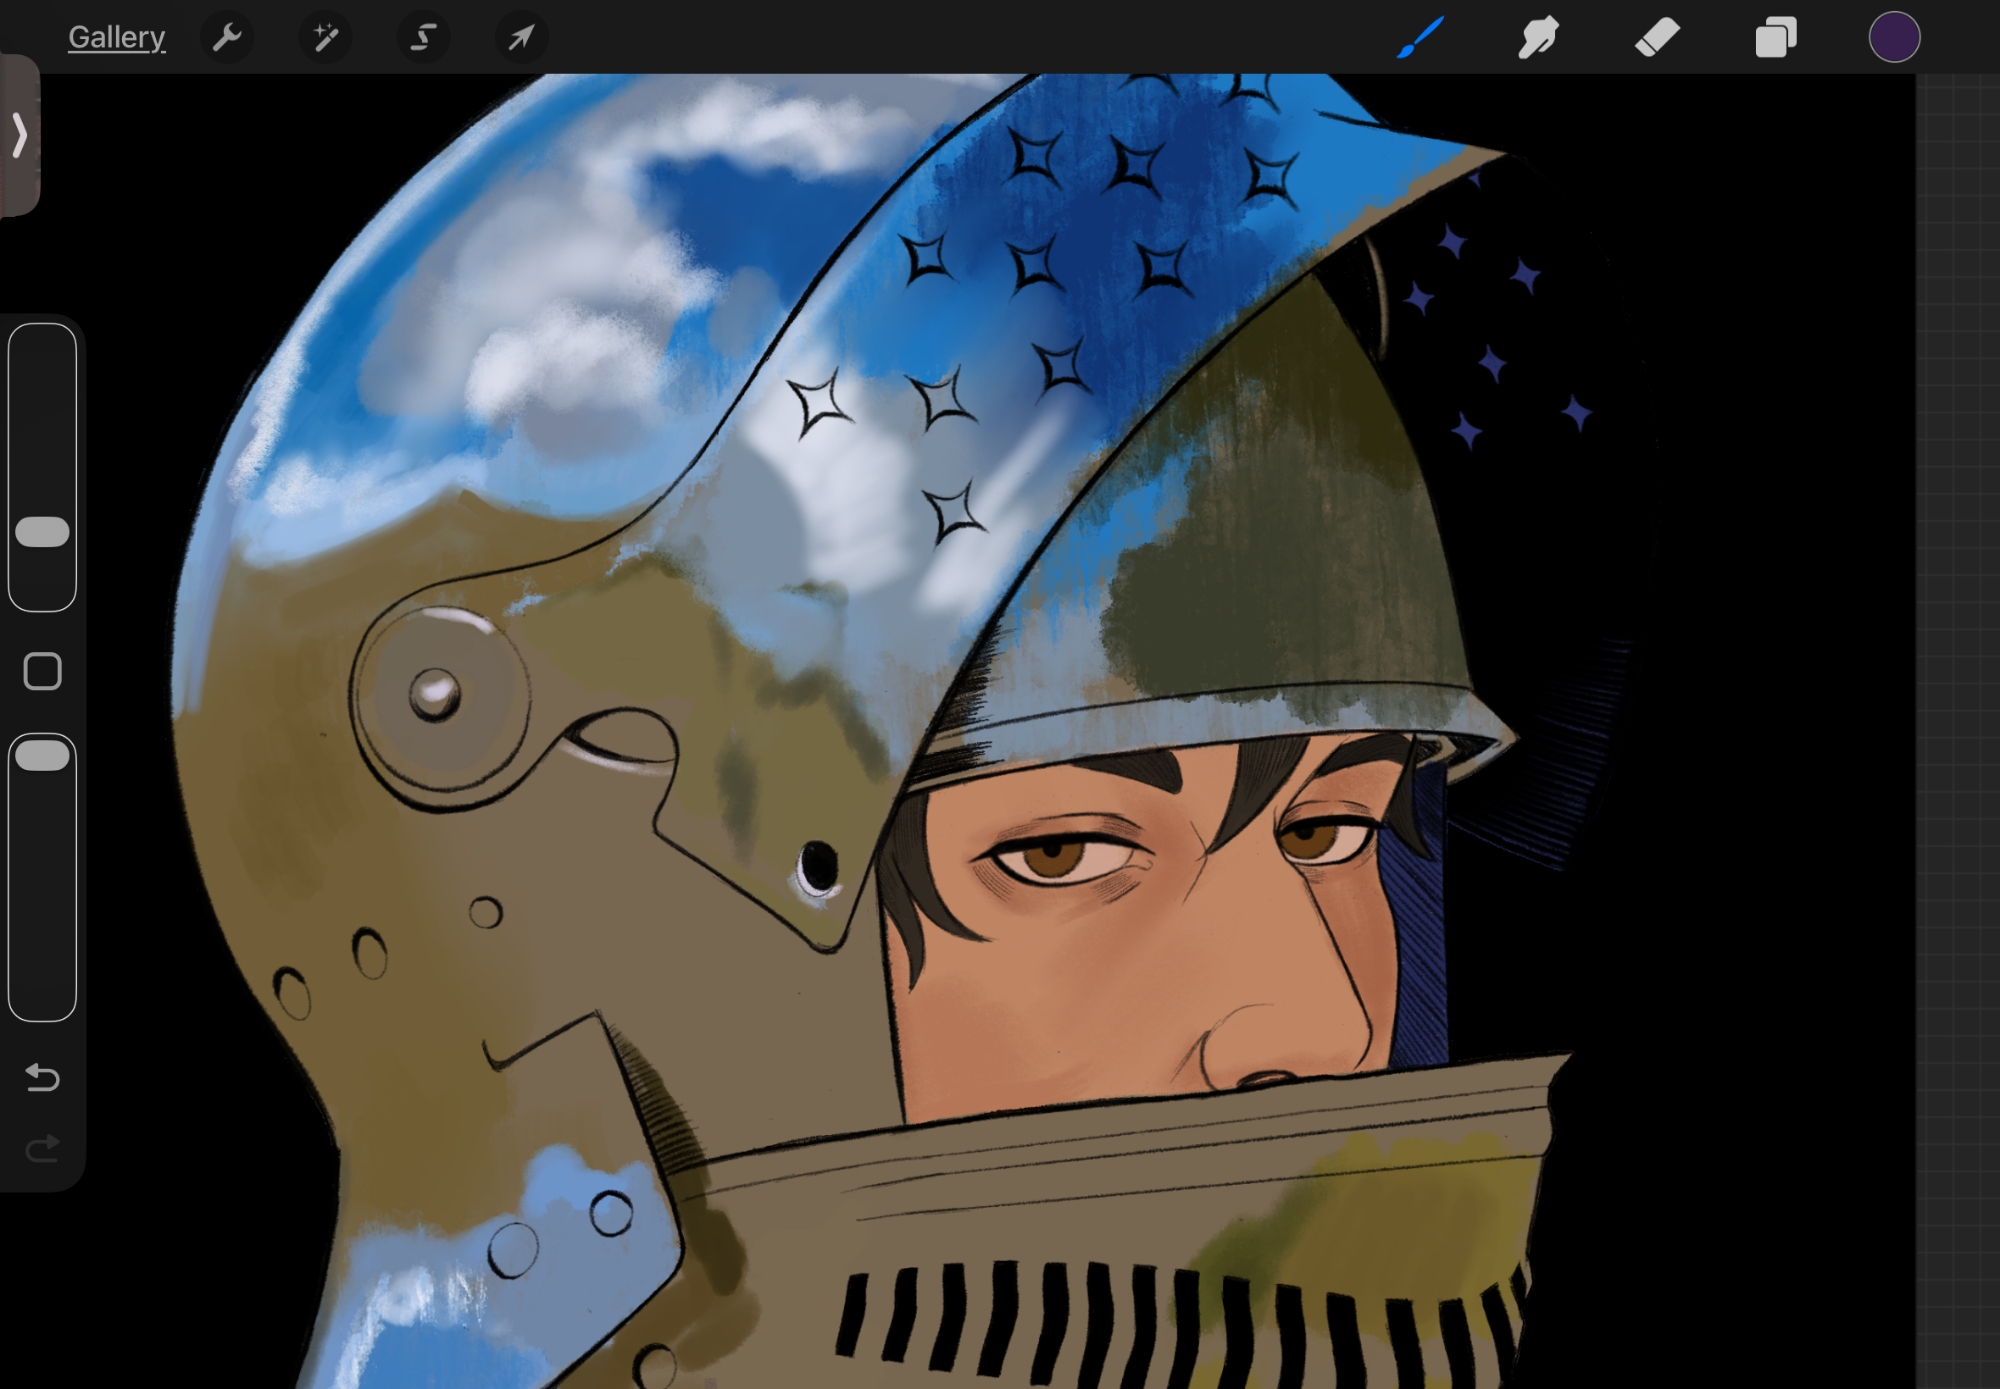Open the Adjustments magic wand menu

point(325,38)
